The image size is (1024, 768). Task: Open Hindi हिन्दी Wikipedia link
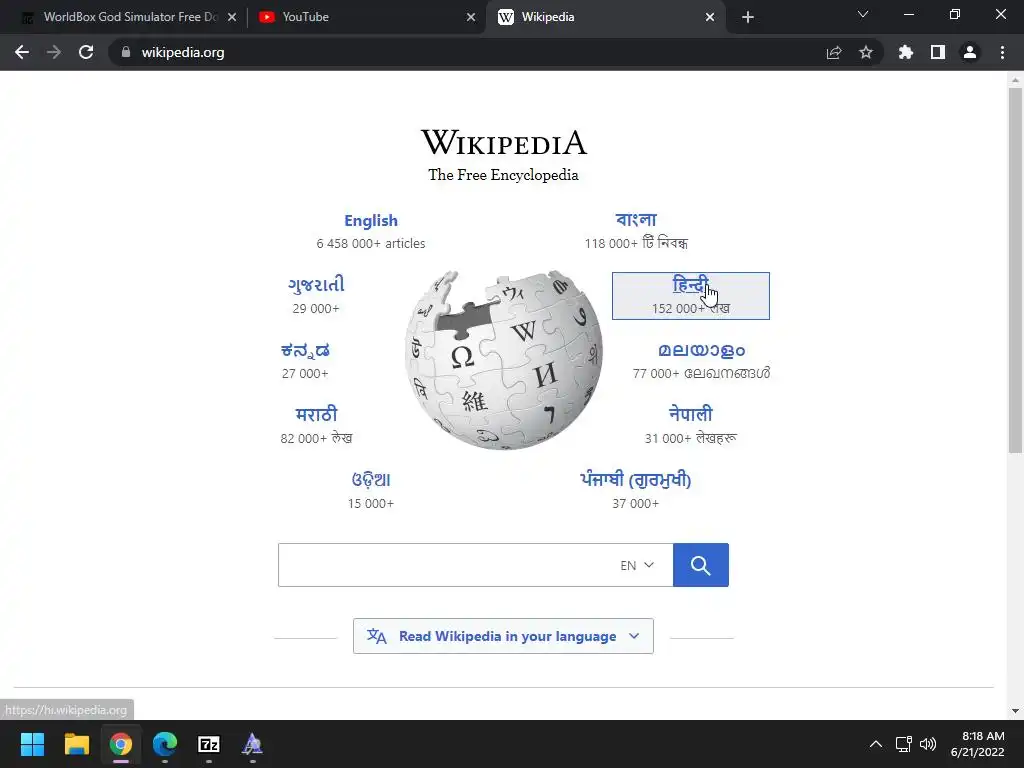click(690, 285)
